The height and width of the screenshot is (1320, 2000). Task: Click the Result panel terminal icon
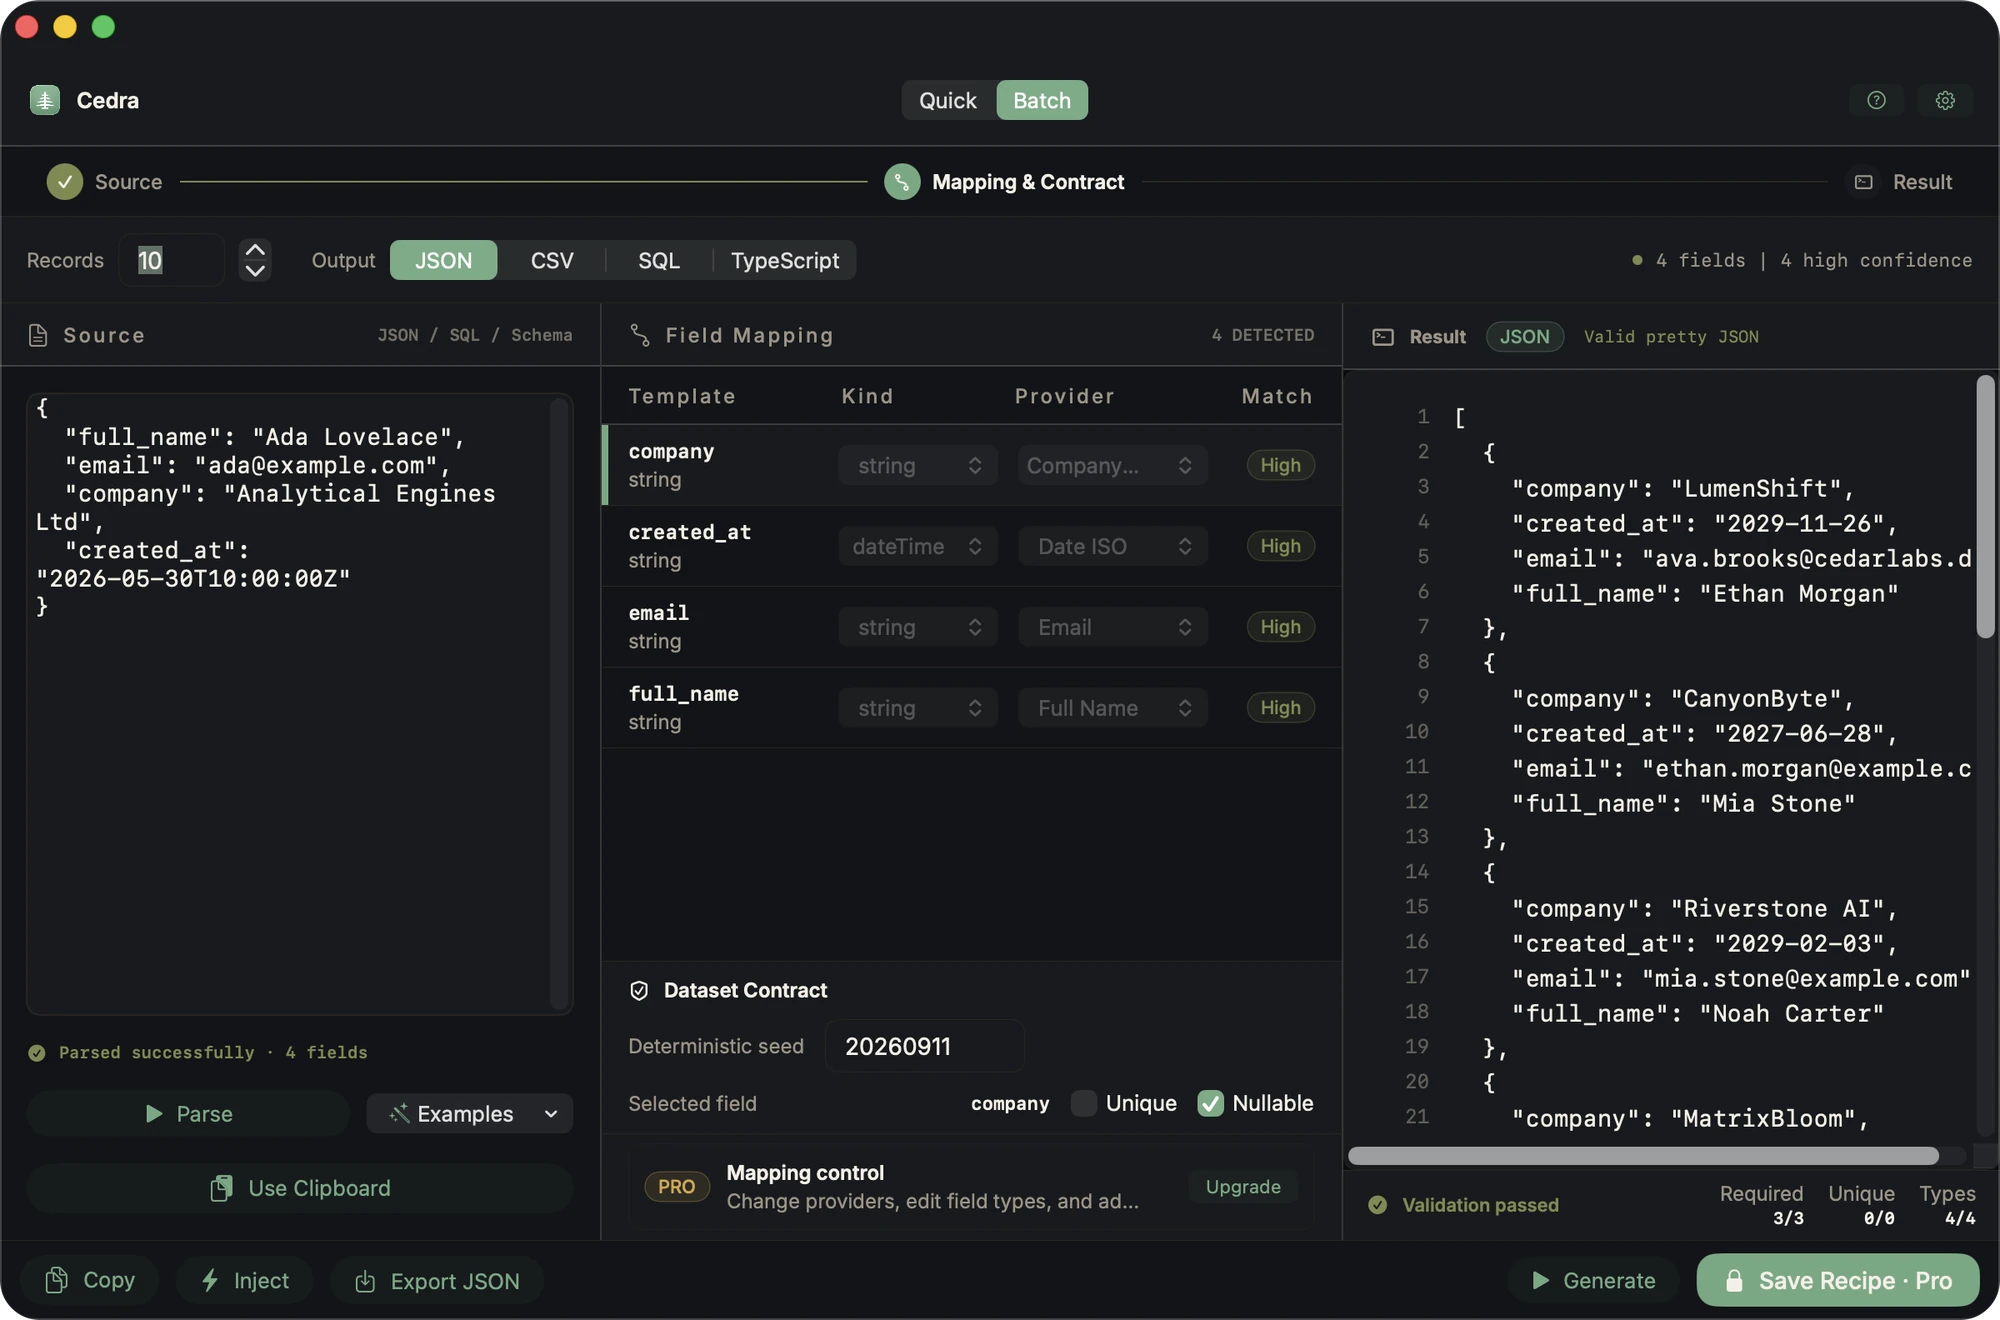click(x=1383, y=337)
